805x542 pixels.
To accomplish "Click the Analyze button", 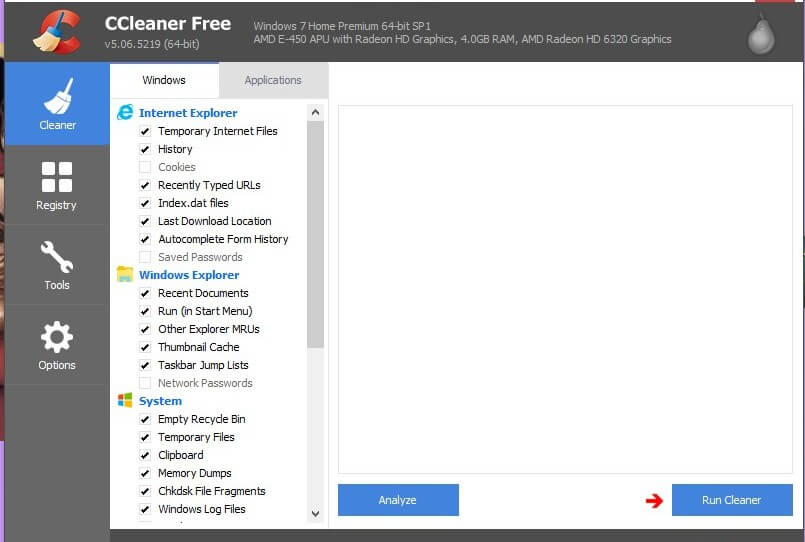I will [398, 500].
